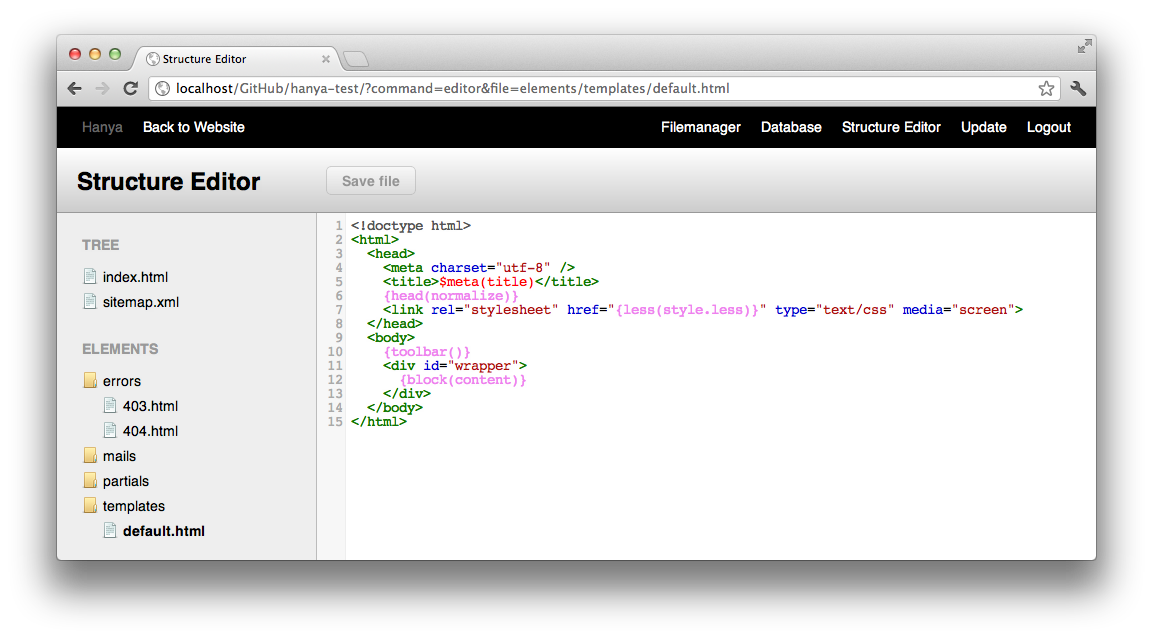Image resolution: width=1153 pixels, height=639 pixels.
Task: Collapse the errors folder
Action: click(x=121, y=380)
